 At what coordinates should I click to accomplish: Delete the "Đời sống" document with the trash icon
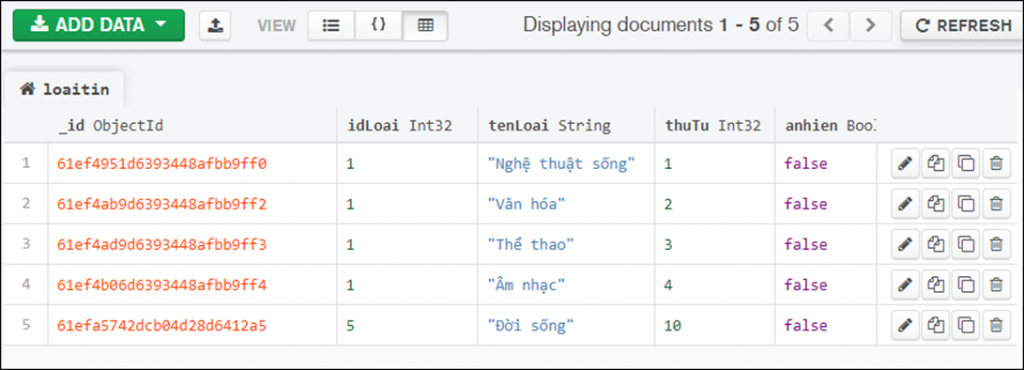[995, 325]
